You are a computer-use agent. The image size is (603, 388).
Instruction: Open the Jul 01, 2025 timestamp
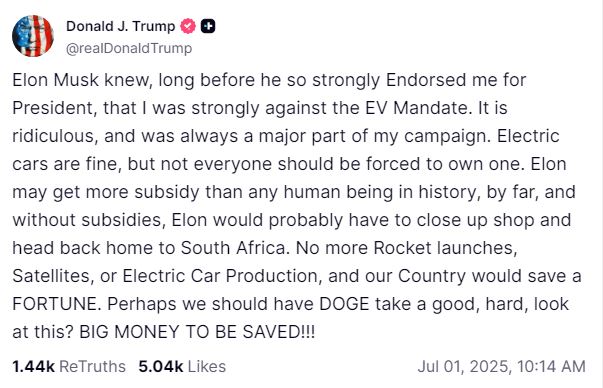click(465, 366)
